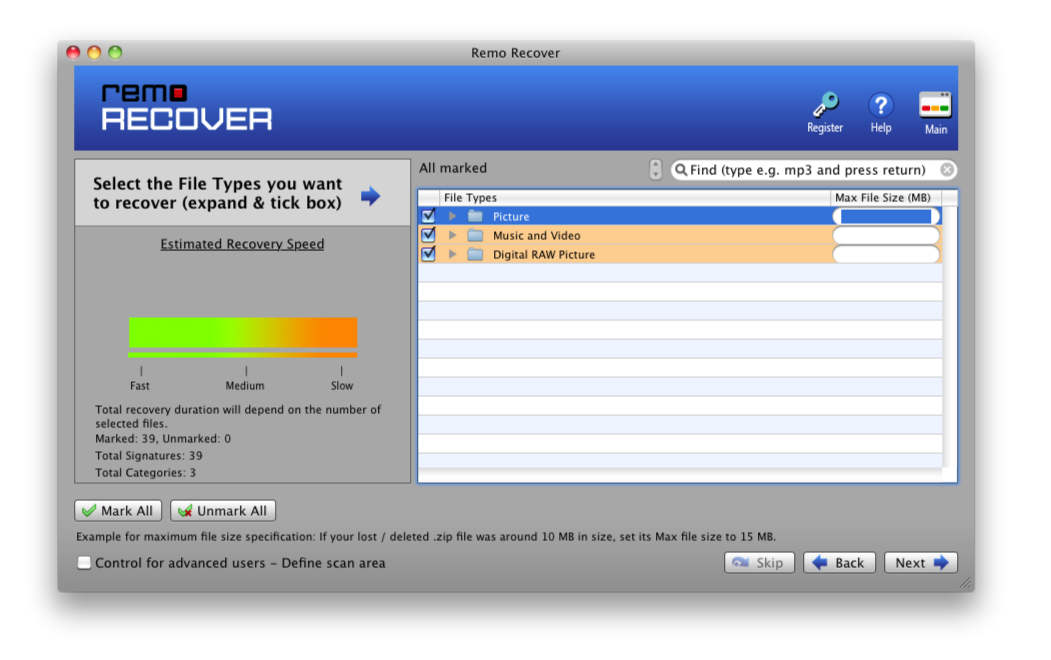Click the Unmark All button
The image size is (1051, 660).
(223, 511)
